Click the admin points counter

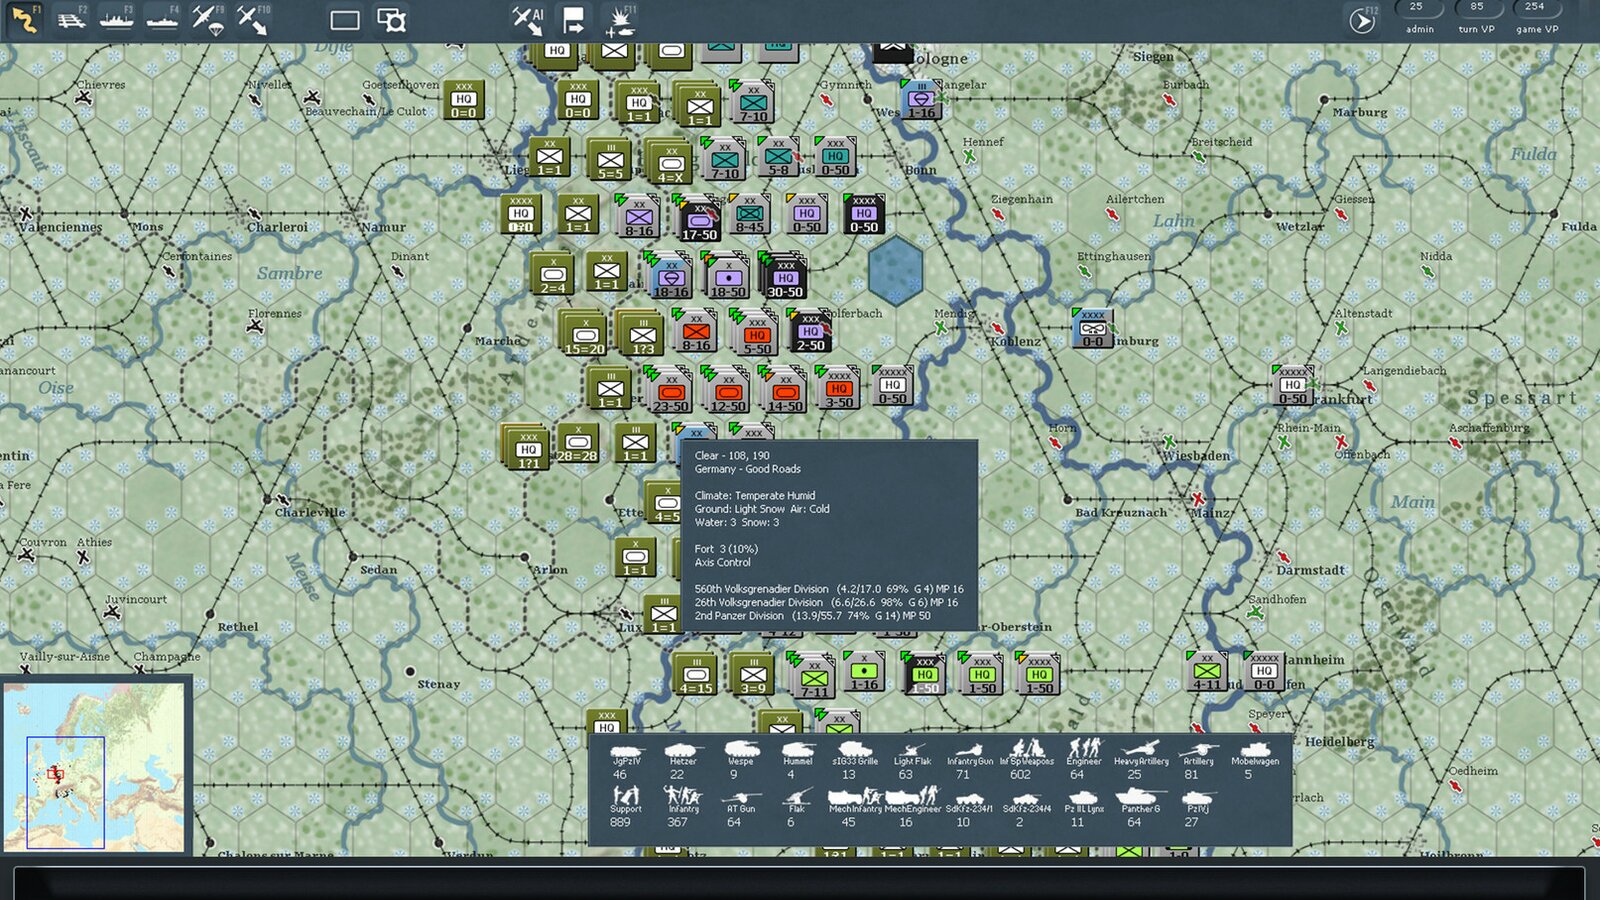(x=1419, y=17)
